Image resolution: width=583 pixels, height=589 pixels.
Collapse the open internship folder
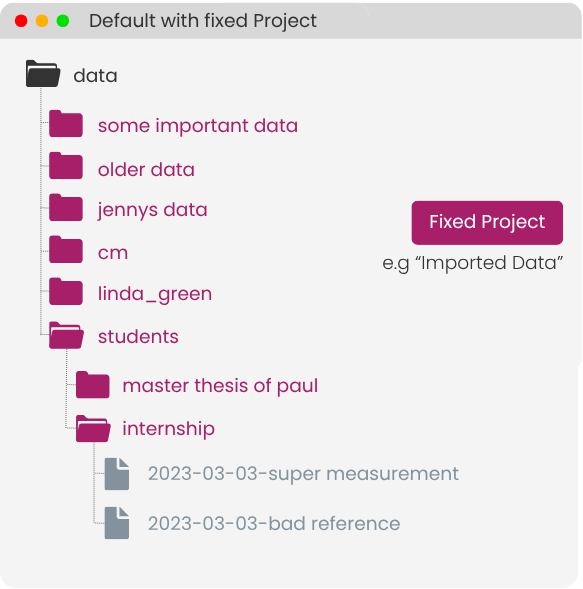click(x=93, y=429)
